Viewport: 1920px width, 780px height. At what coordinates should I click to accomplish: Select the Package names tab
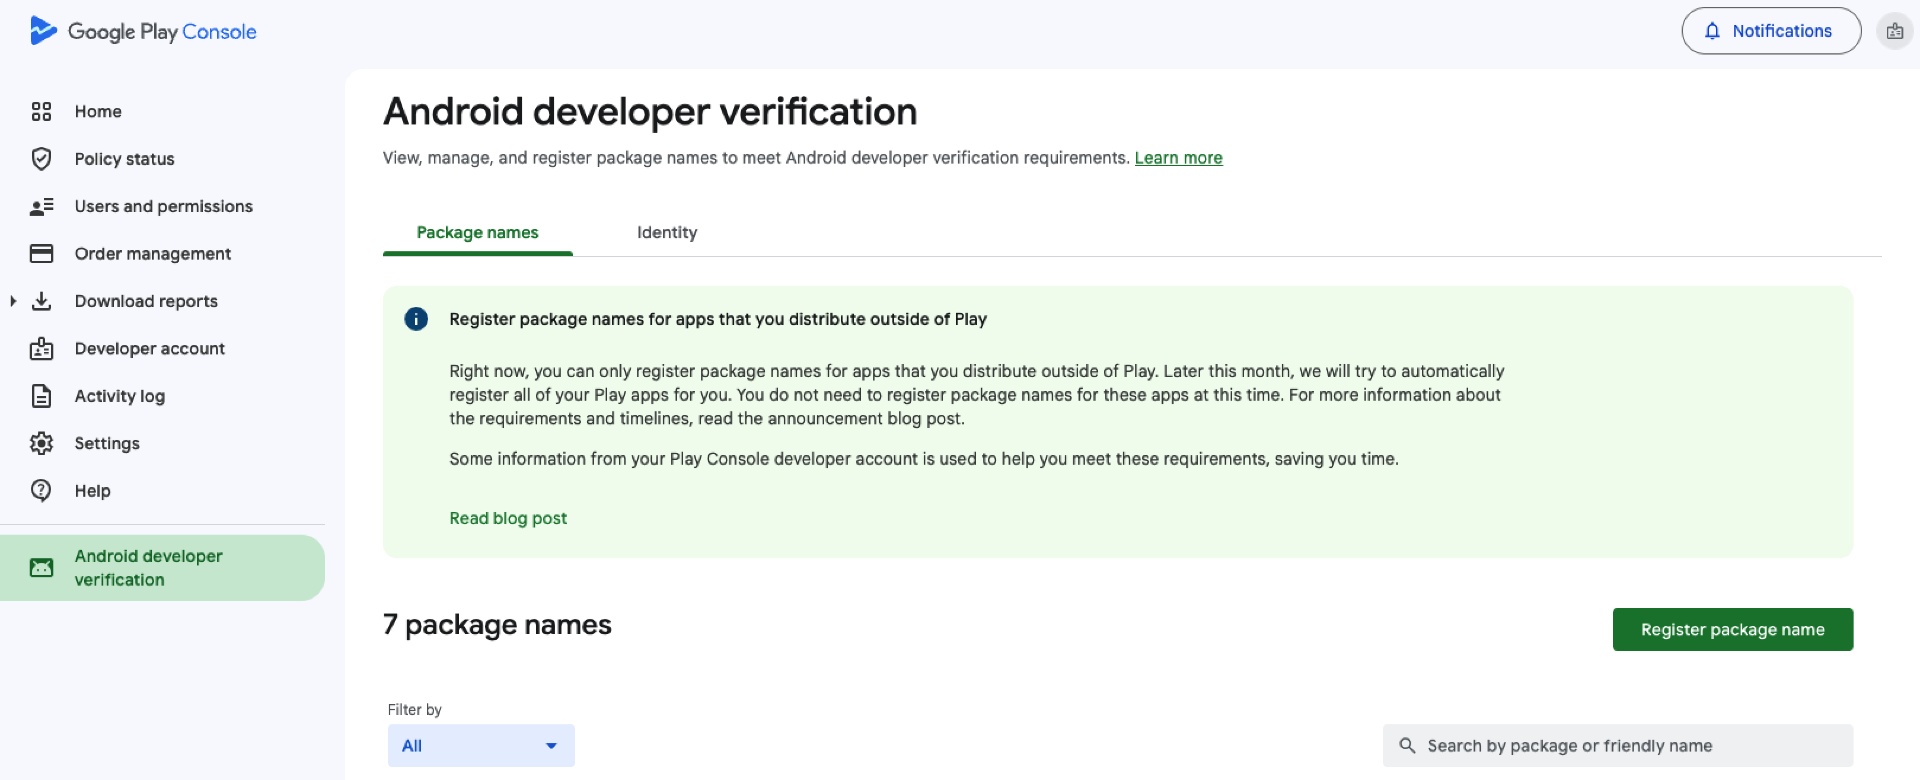[477, 232]
